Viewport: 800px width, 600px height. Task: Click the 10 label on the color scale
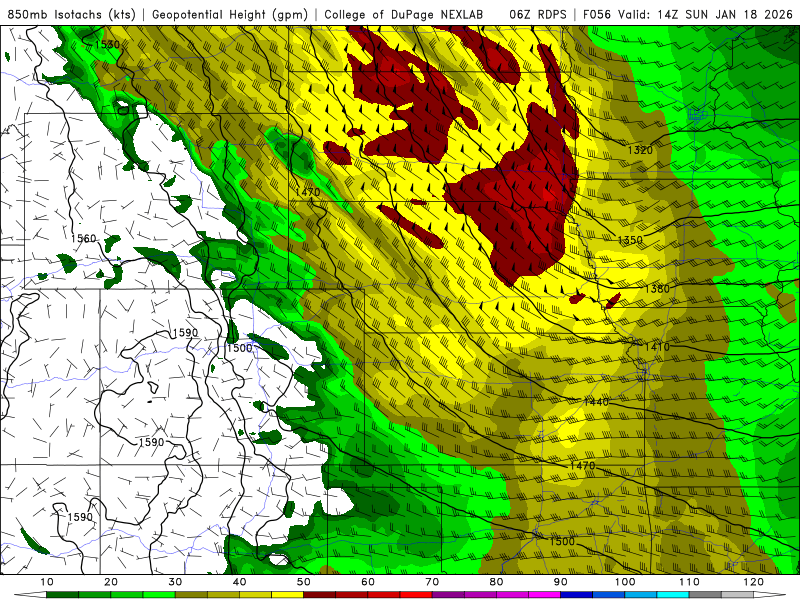[x=46, y=582]
